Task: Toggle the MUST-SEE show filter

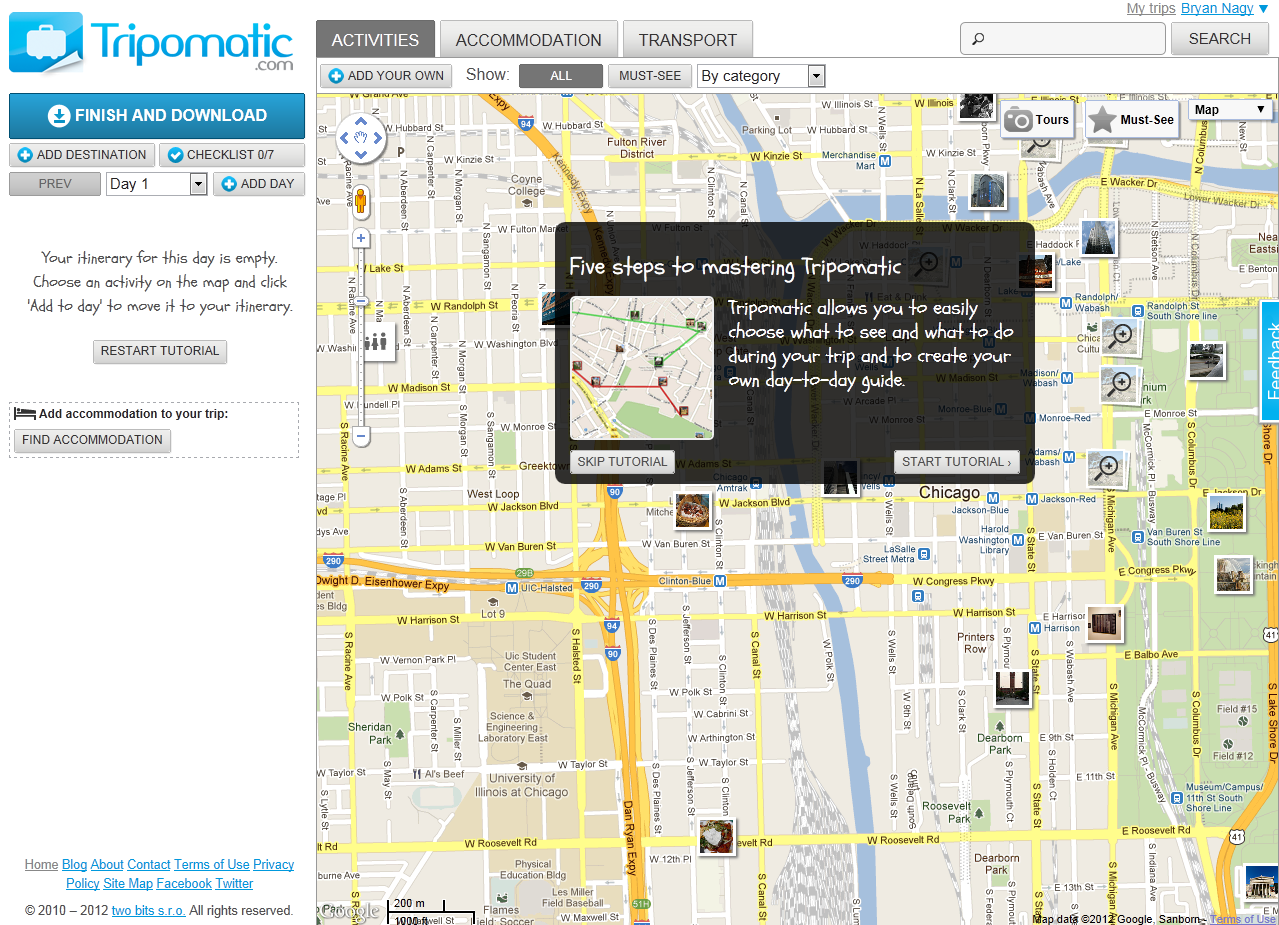Action: pyautogui.click(x=650, y=76)
